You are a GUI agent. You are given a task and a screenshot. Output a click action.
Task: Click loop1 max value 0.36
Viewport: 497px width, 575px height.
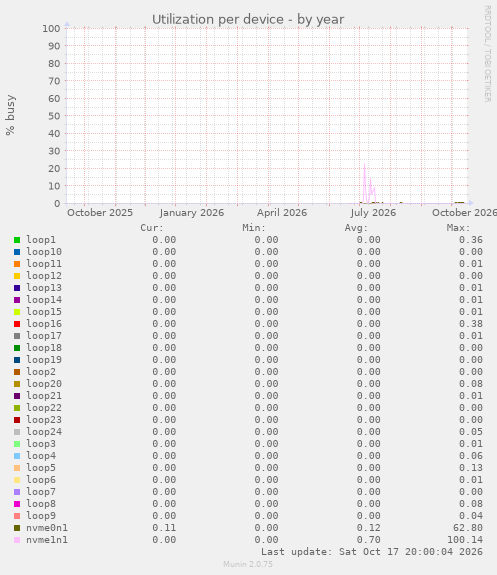coord(471,240)
